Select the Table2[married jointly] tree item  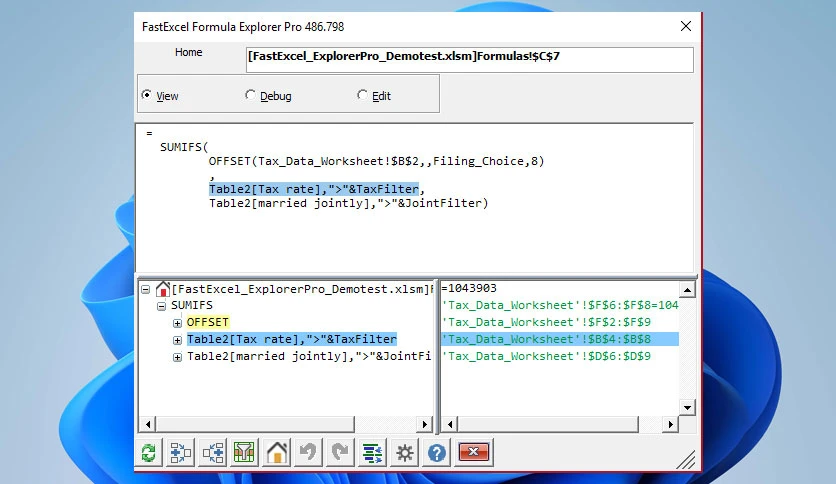coord(309,356)
